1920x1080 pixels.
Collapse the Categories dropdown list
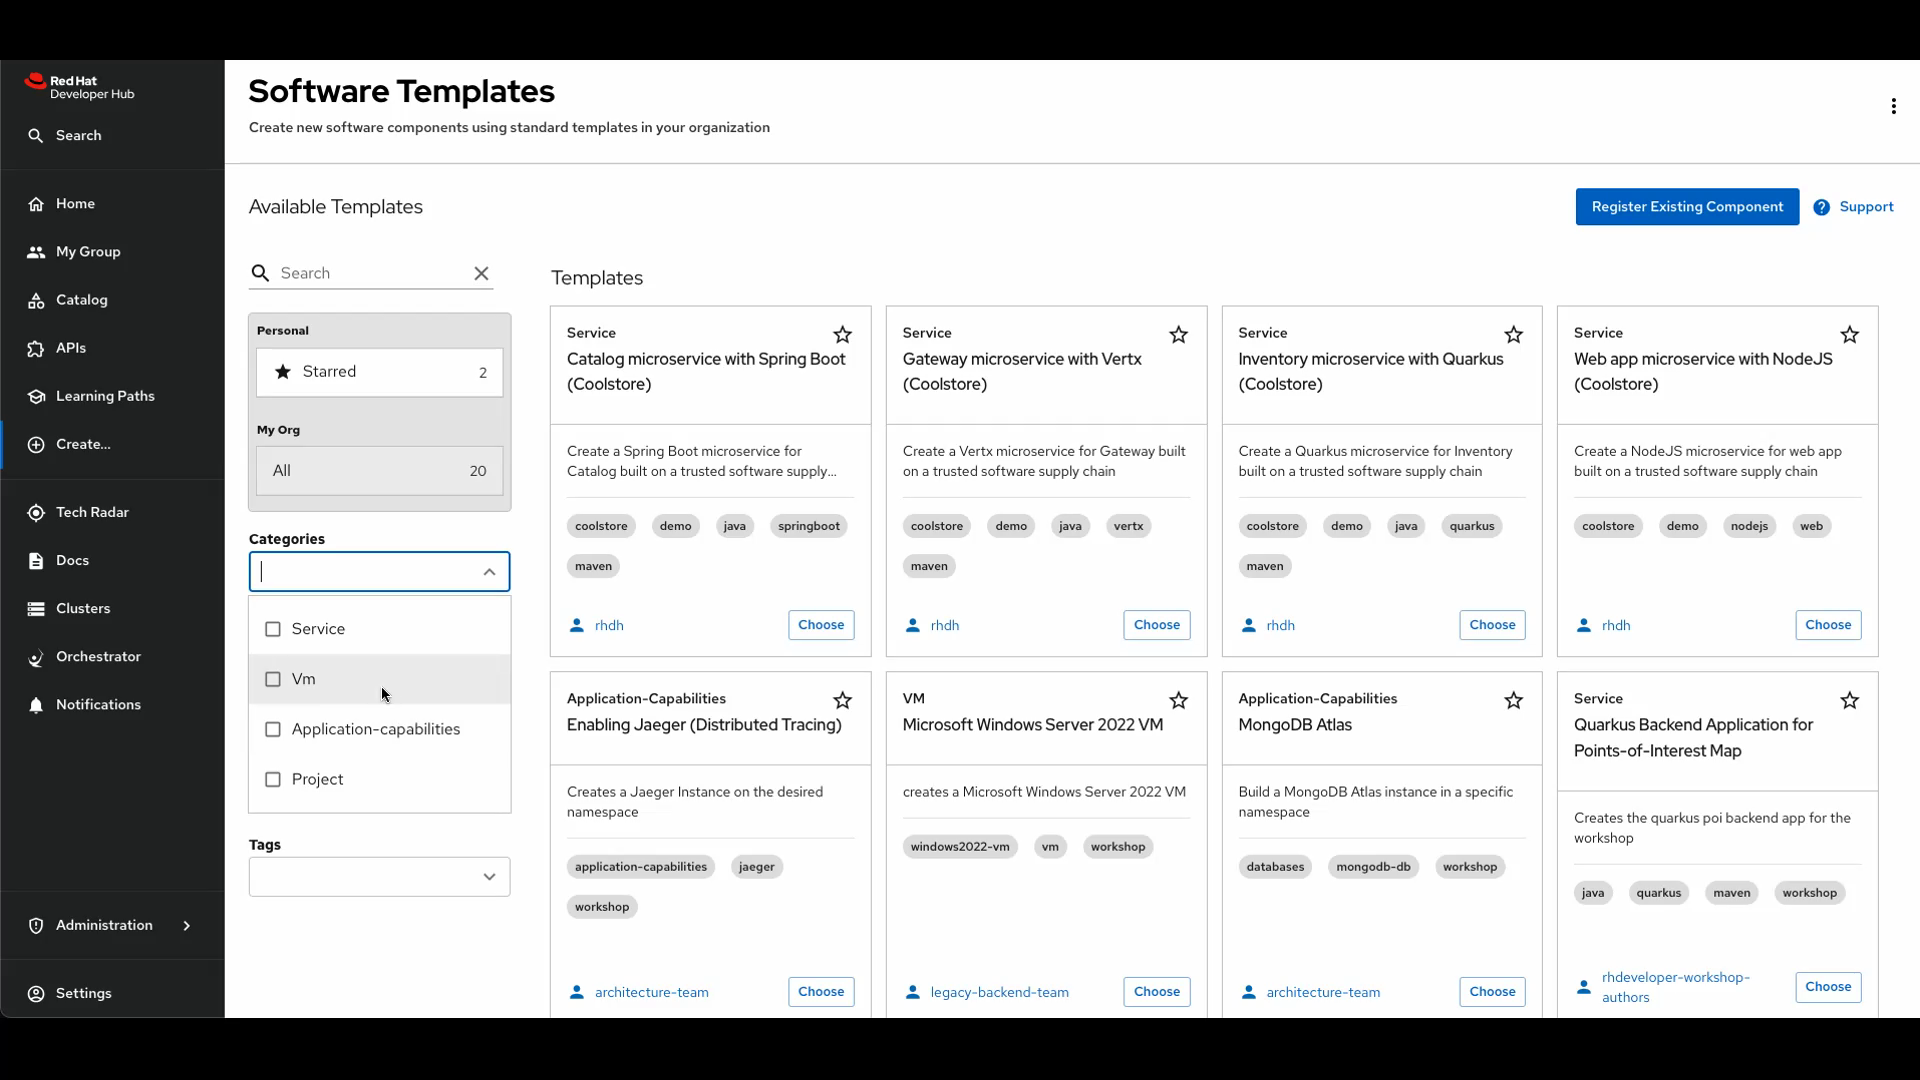(489, 571)
